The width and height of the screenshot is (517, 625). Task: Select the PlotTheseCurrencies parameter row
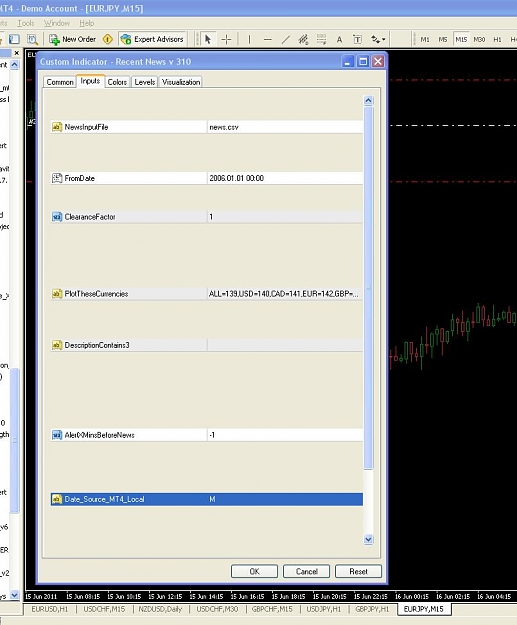[206, 294]
